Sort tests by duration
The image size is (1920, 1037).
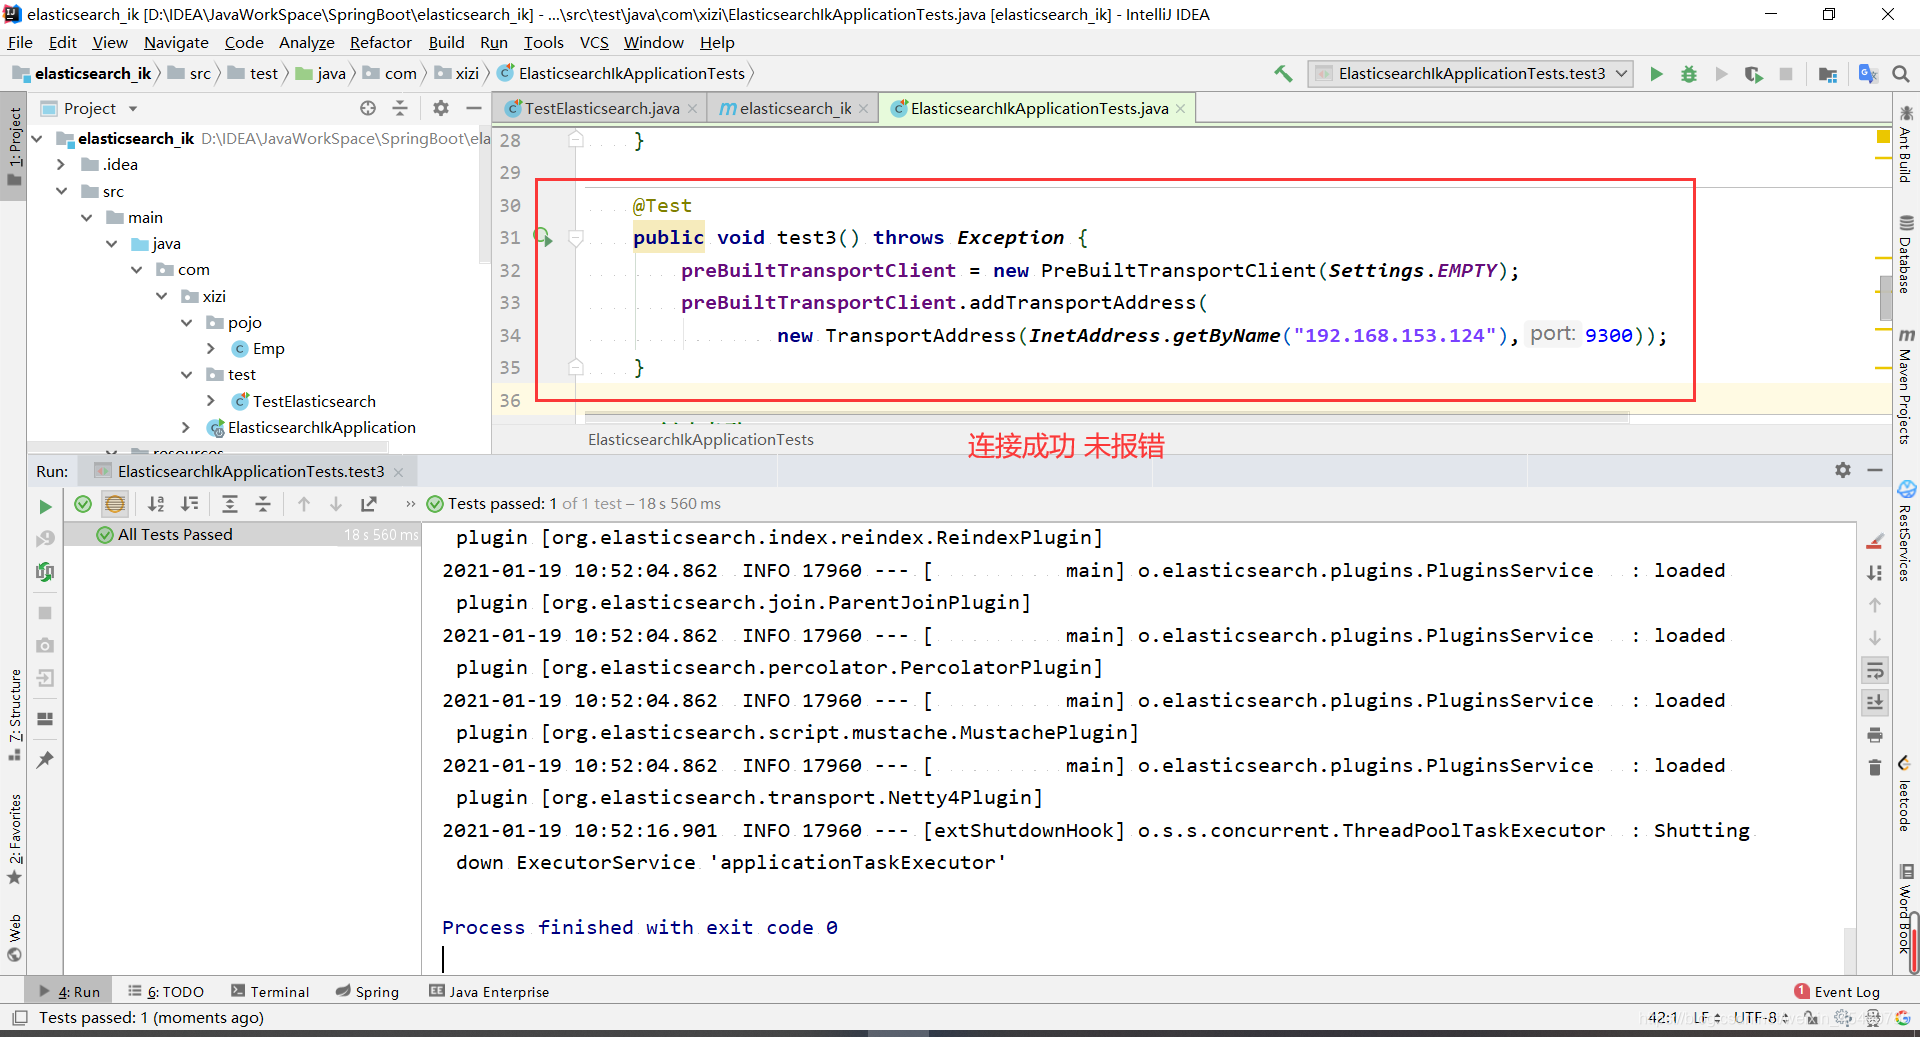pyautogui.click(x=189, y=504)
